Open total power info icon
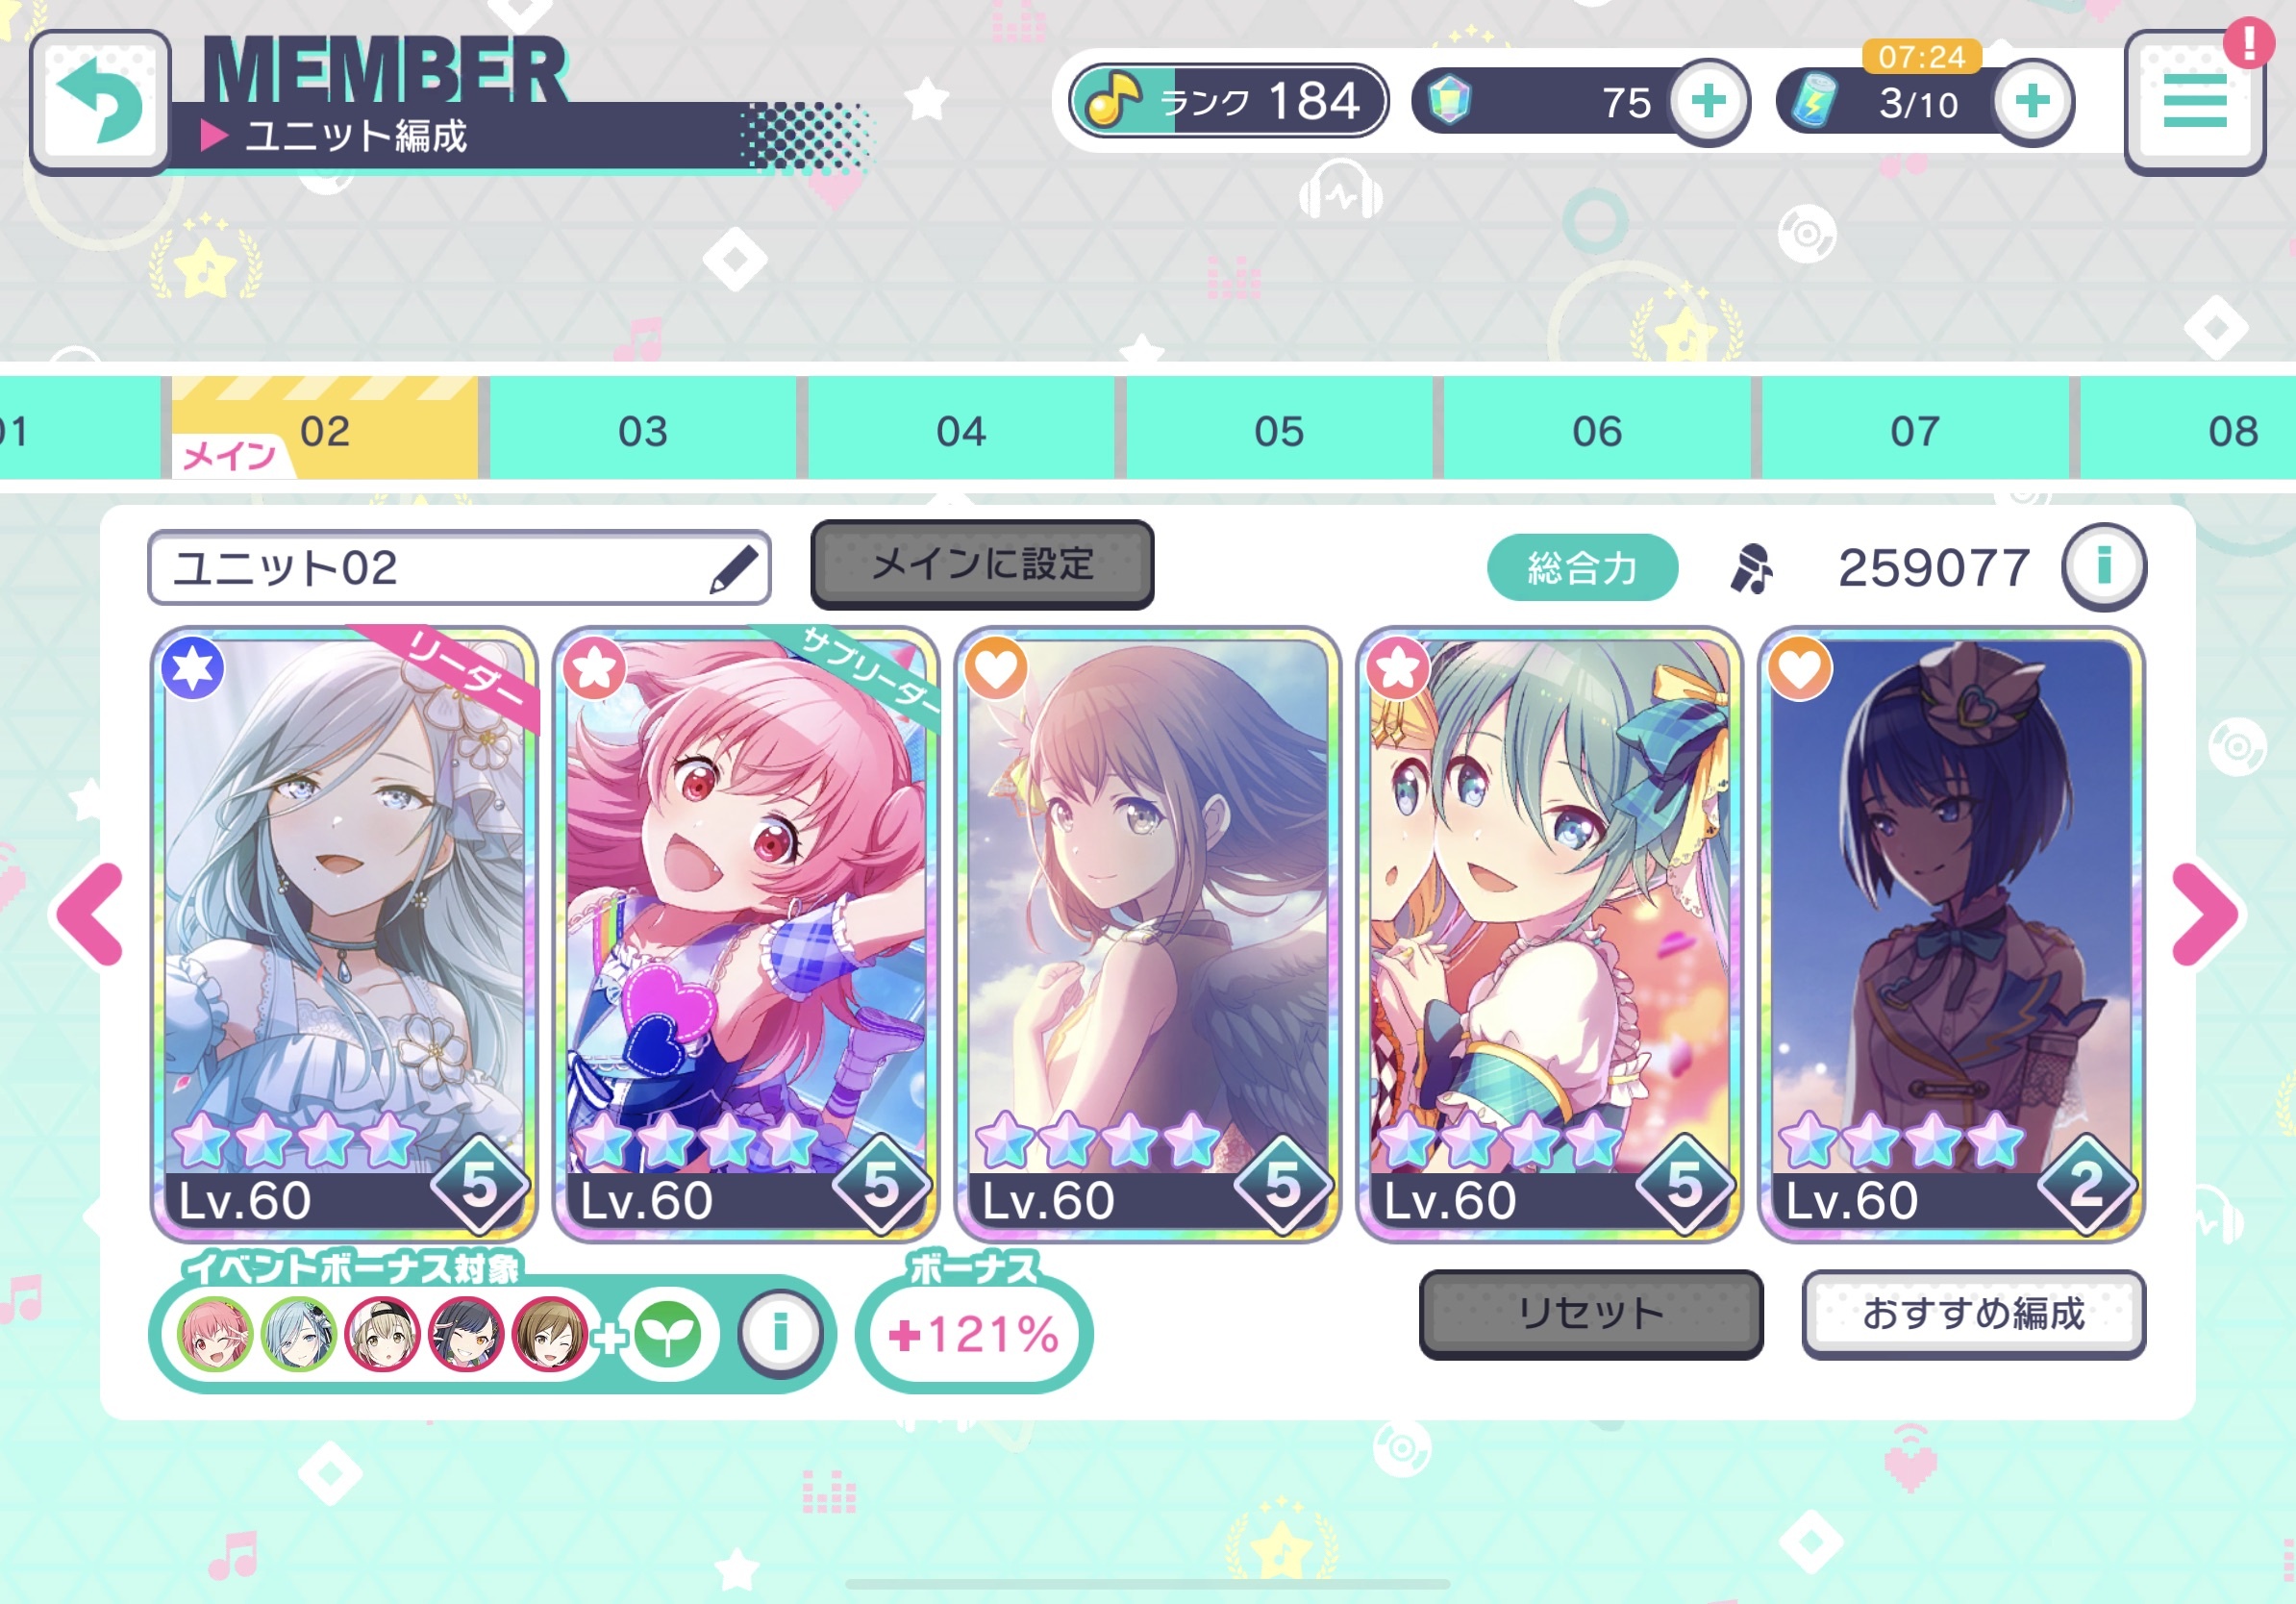Screen dimensions: 2296x1604 [2103, 566]
